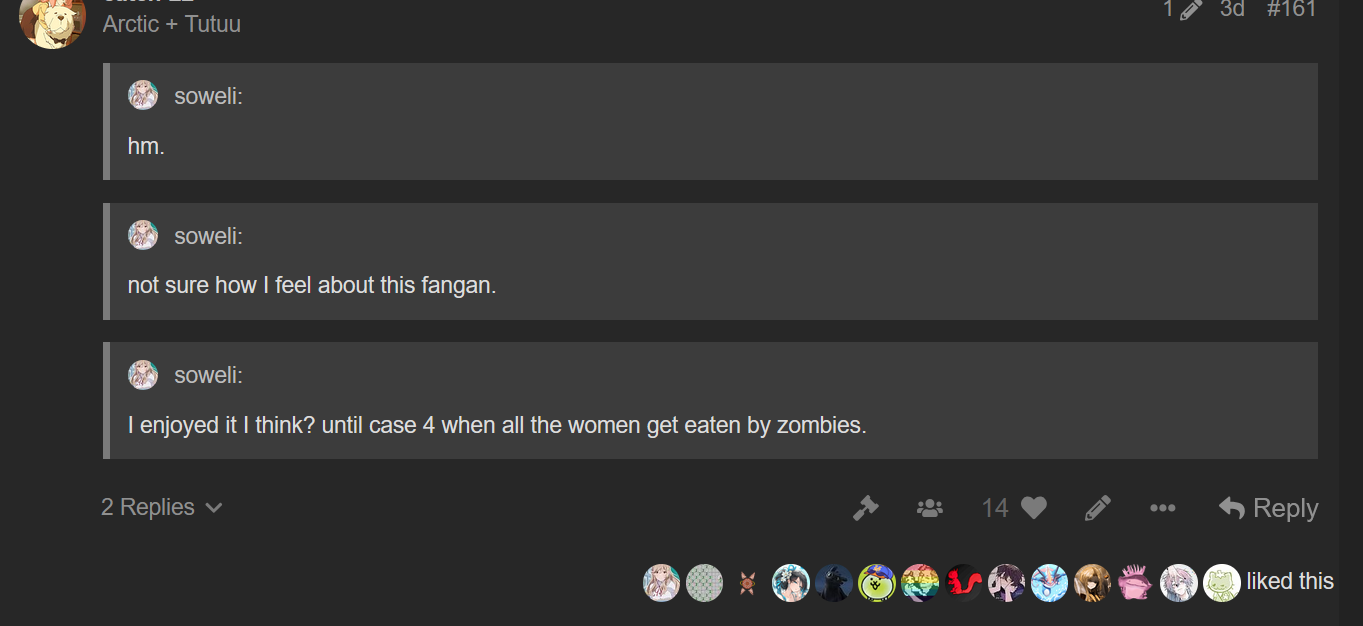Click soweli name in second quote
1363x626 pixels.
point(208,236)
